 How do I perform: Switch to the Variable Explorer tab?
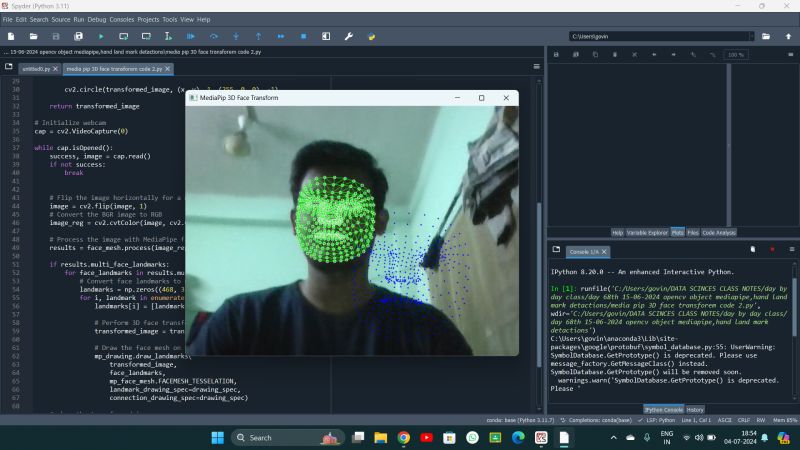(x=647, y=232)
